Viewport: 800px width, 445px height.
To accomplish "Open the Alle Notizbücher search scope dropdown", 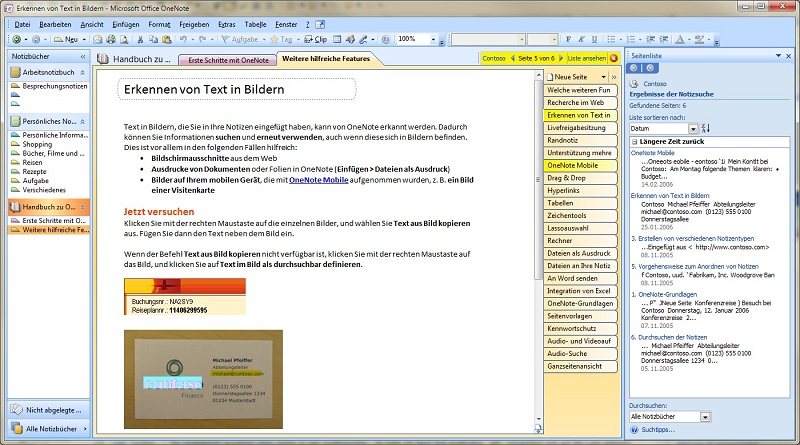I will point(705,417).
